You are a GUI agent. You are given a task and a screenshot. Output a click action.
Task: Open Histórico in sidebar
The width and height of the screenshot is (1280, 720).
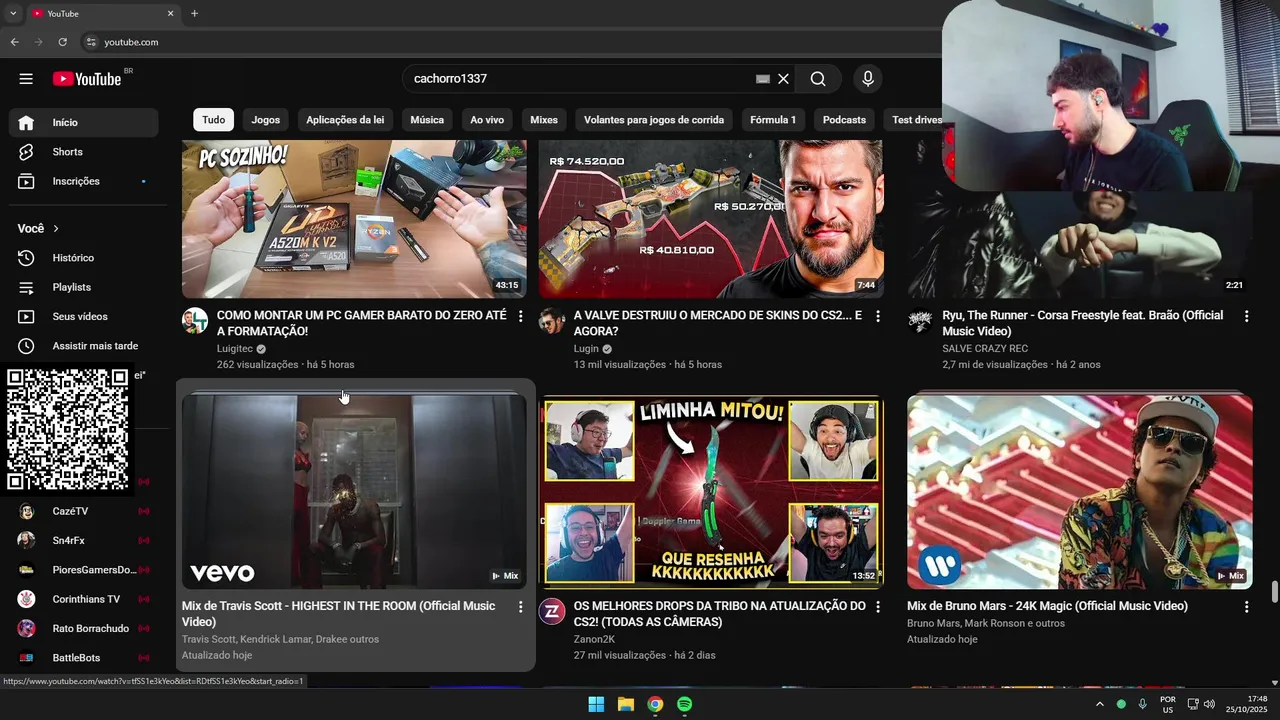84,258
